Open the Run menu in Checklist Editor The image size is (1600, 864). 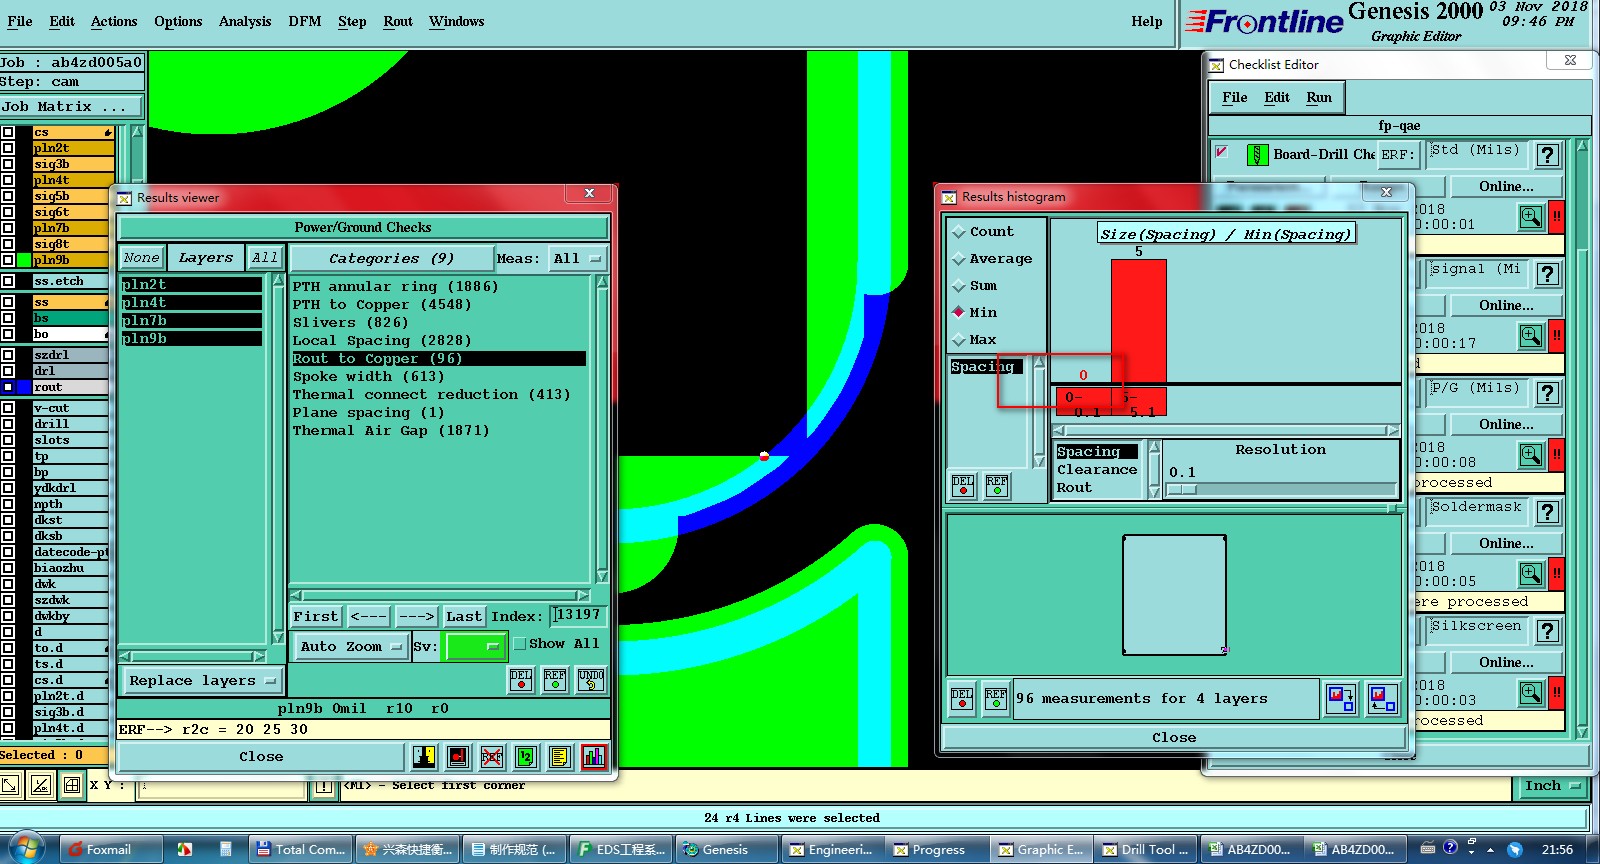tap(1319, 97)
